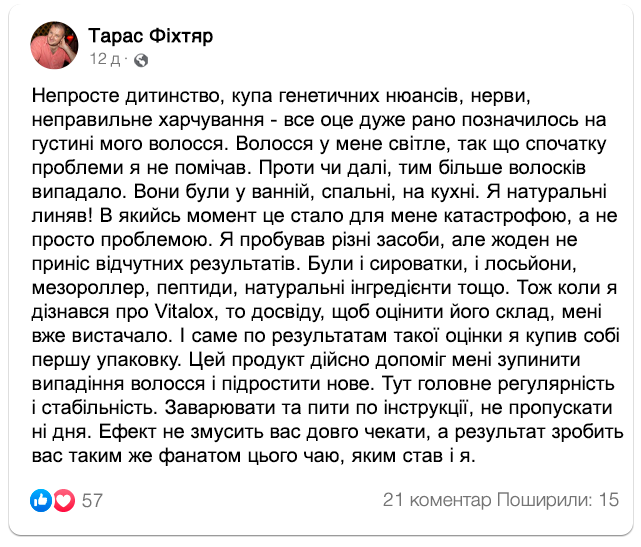Click the red heart reaction icon
641x547 pixels.
pyautogui.click(x=63, y=500)
